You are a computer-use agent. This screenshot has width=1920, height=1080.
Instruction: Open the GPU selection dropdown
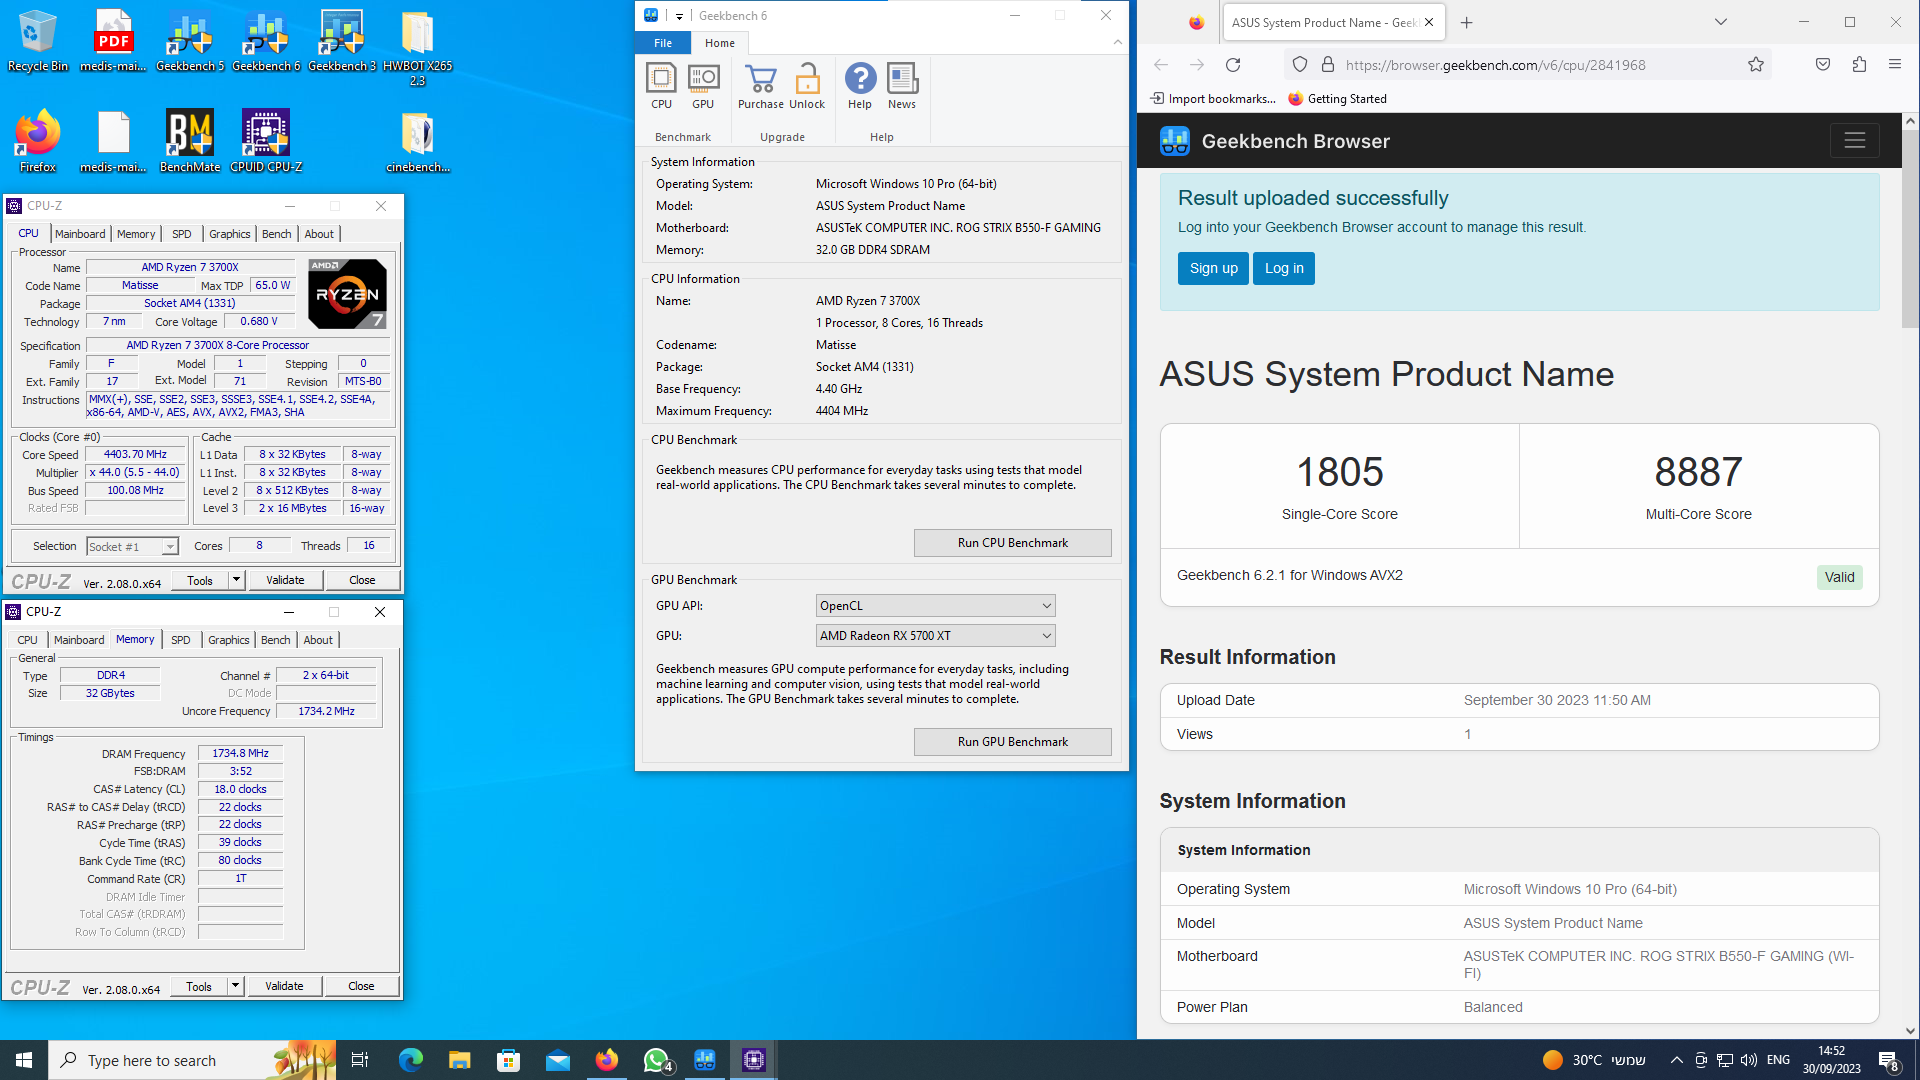pyautogui.click(x=935, y=636)
